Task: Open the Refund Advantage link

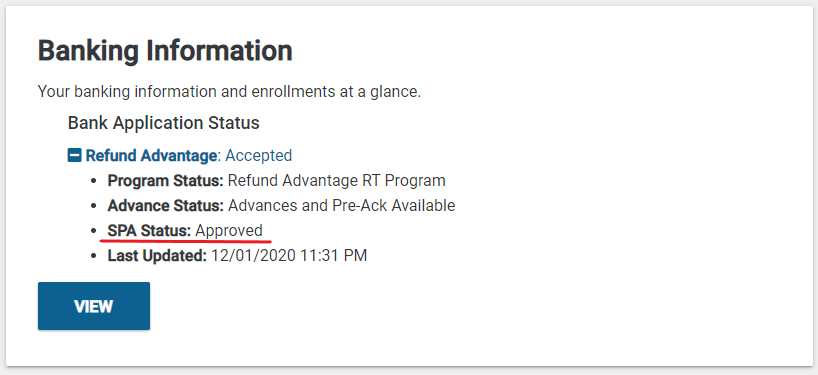Action: click(x=151, y=155)
